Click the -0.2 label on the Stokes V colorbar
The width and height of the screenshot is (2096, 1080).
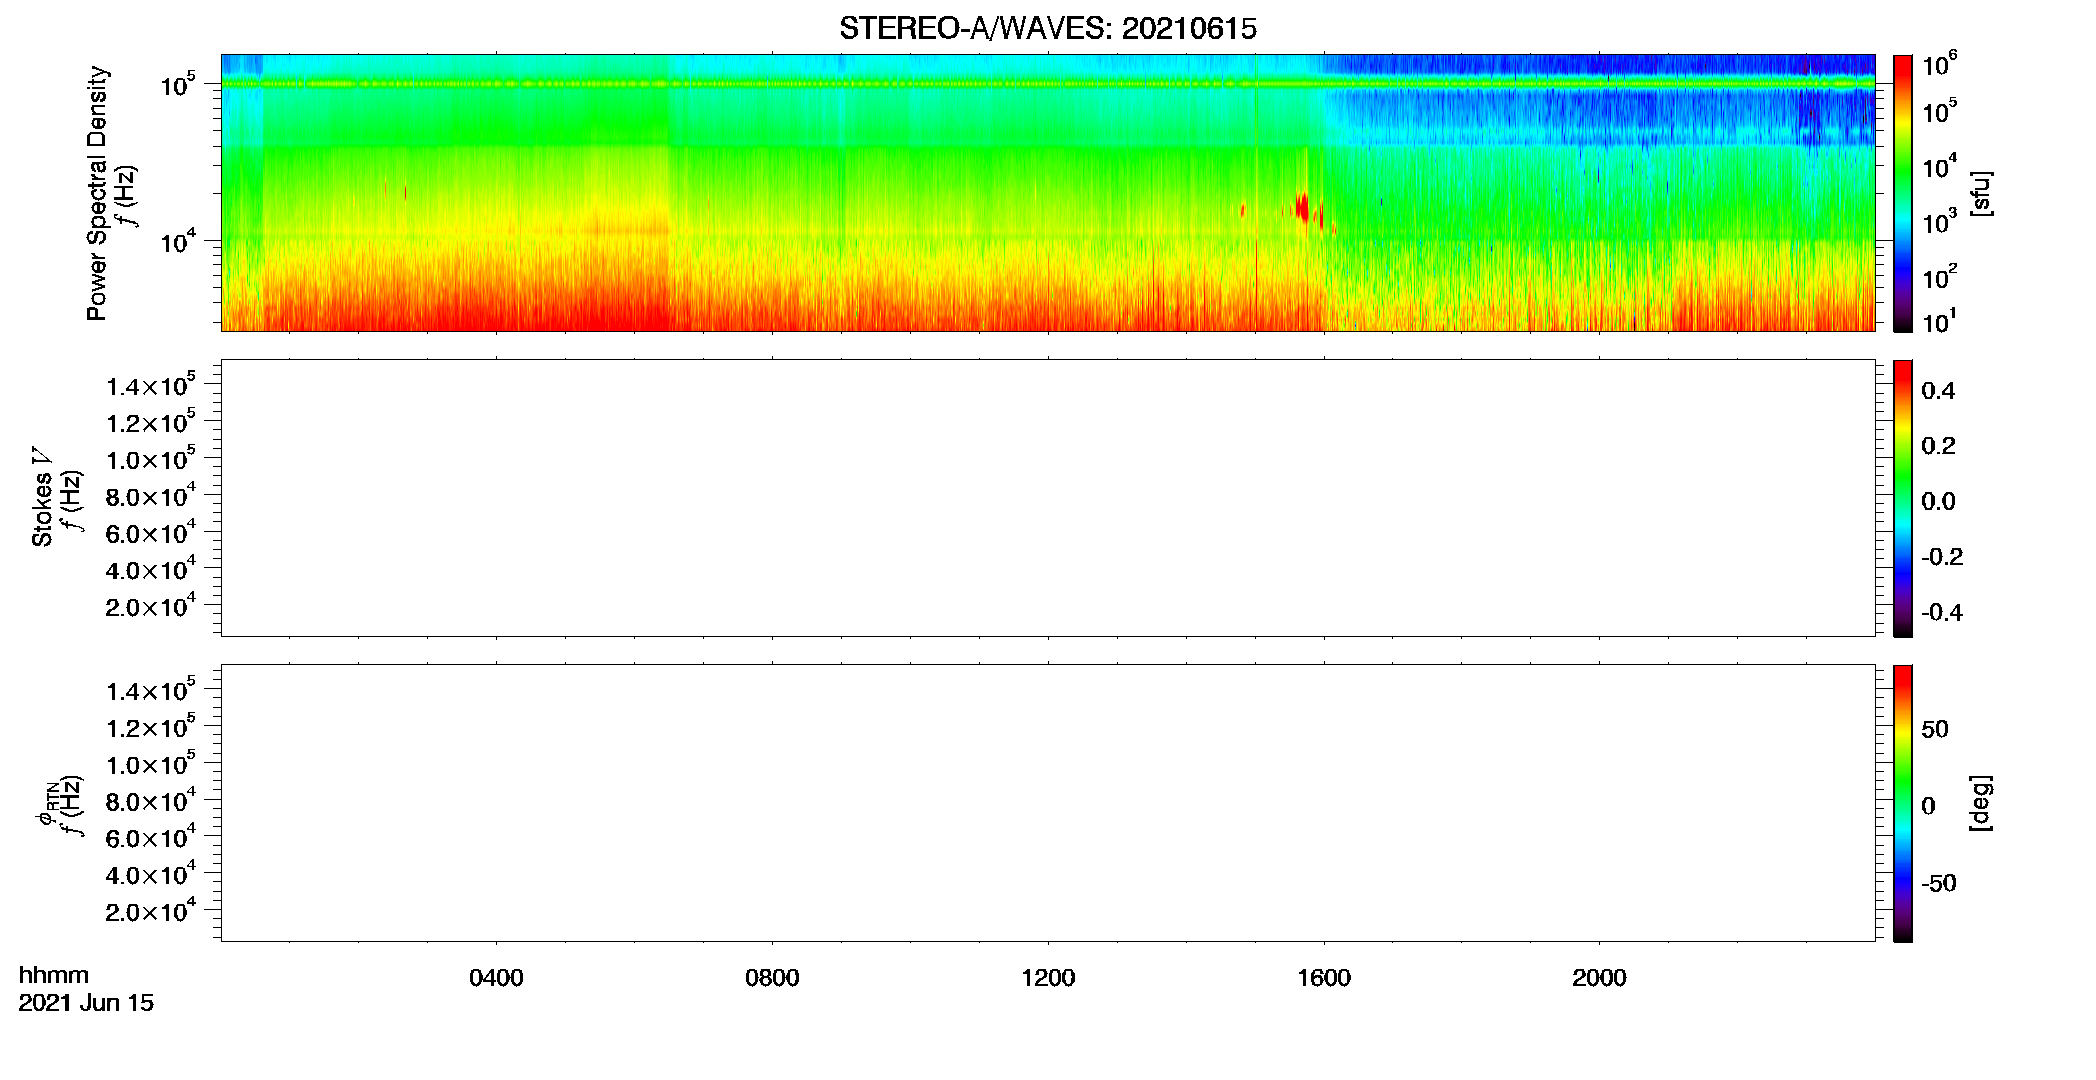[1942, 557]
